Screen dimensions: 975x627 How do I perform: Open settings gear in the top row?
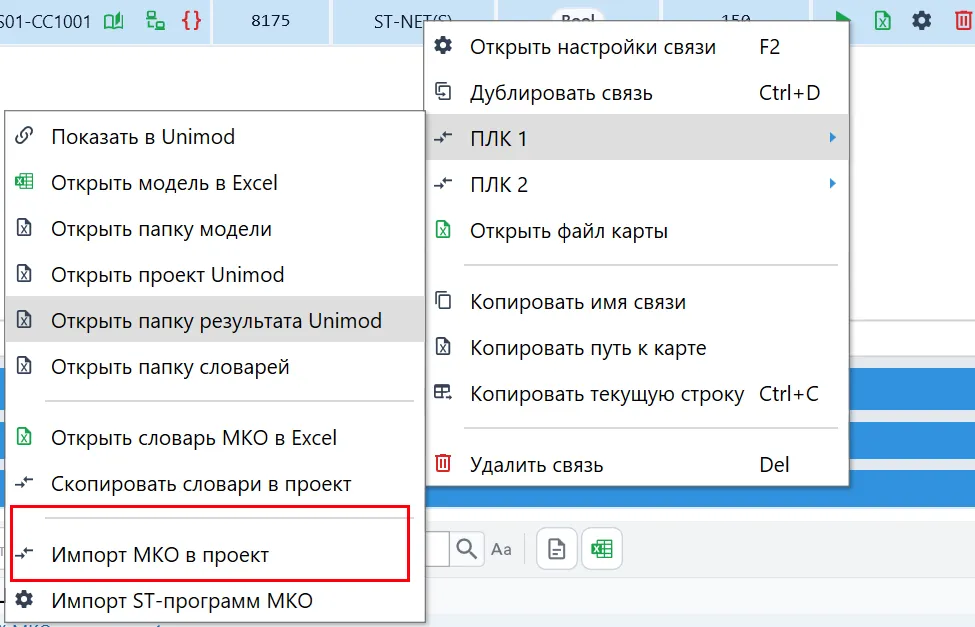[x=922, y=21]
